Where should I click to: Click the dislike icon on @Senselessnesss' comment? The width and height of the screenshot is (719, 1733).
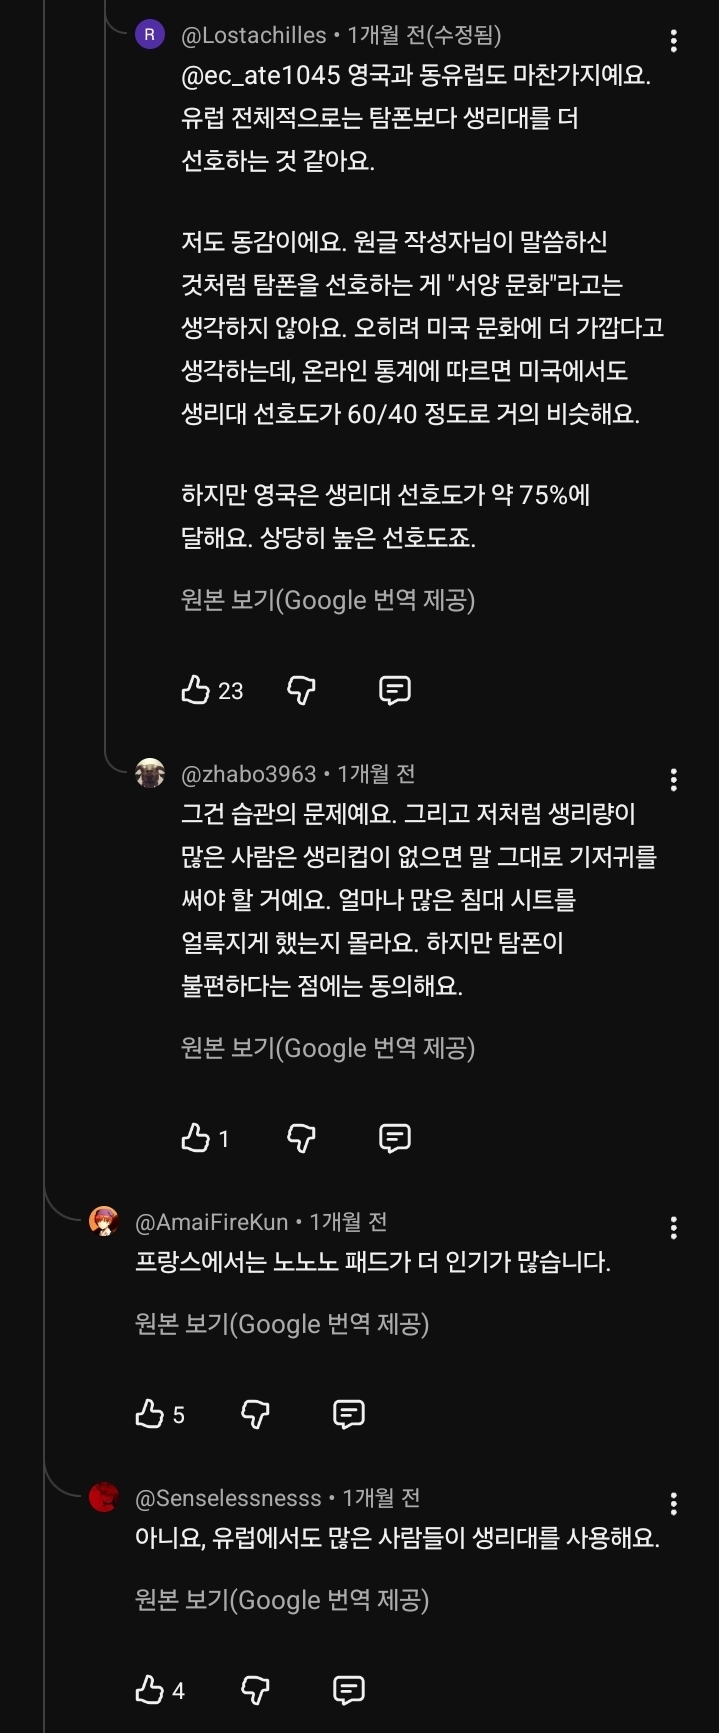[x=254, y=1689]
